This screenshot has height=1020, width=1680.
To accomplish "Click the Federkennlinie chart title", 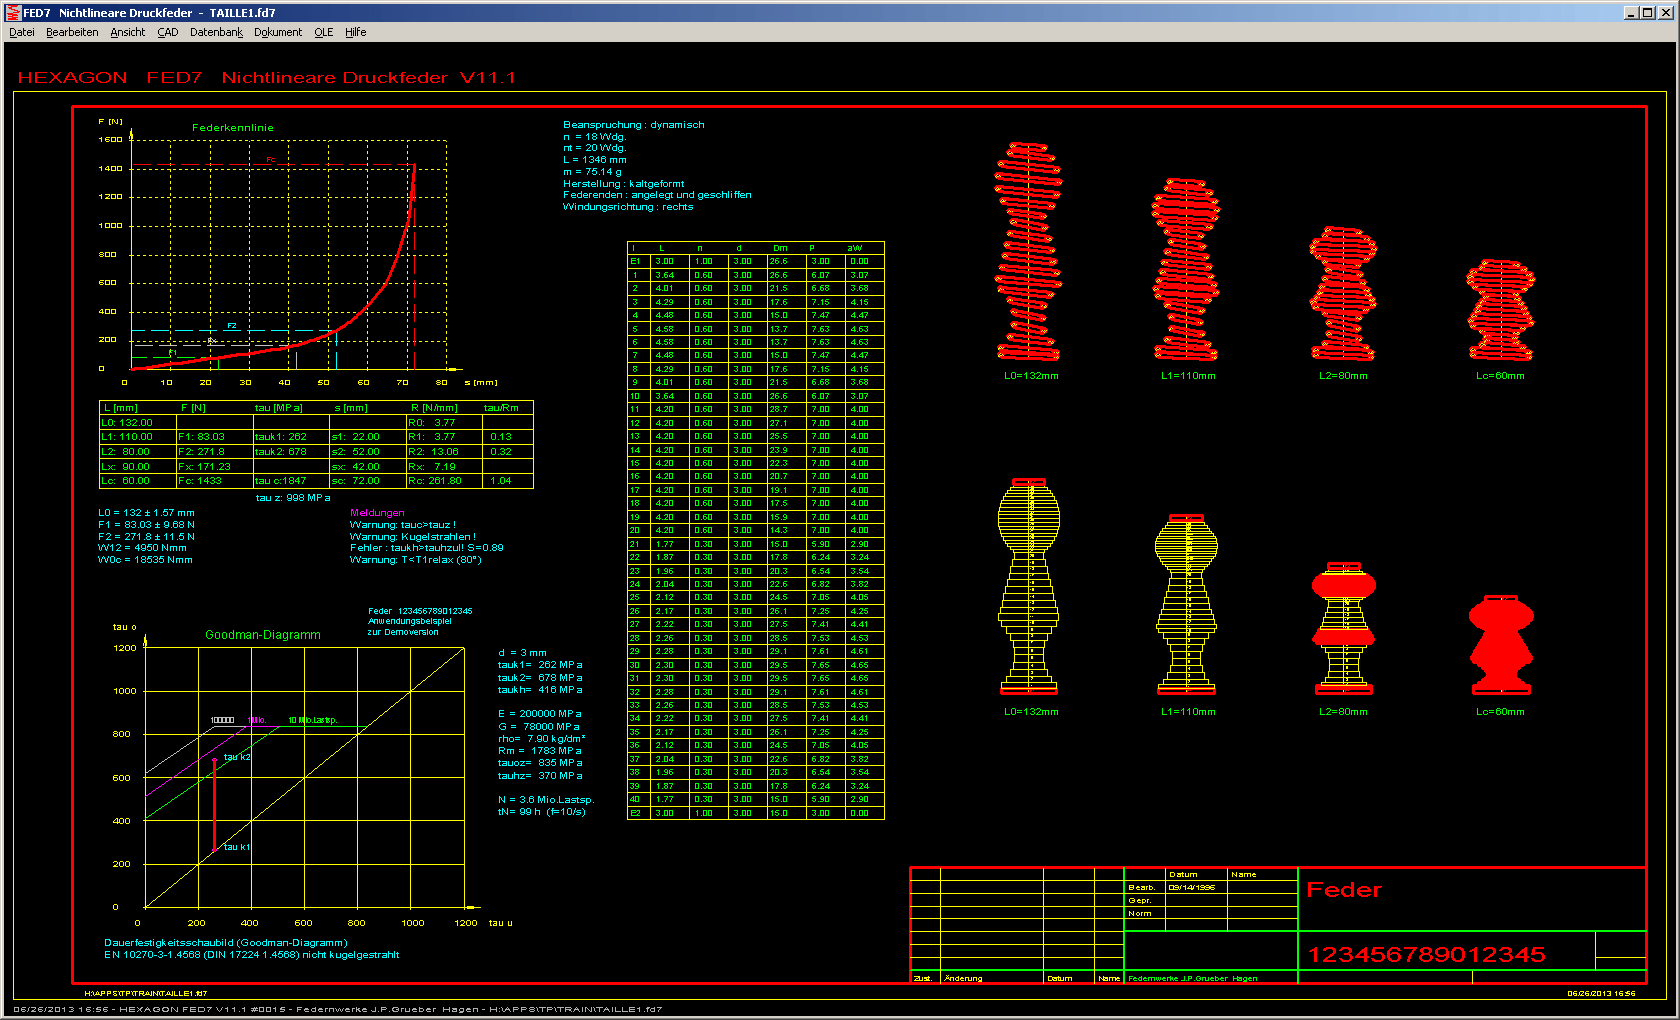I will point(233,128).
